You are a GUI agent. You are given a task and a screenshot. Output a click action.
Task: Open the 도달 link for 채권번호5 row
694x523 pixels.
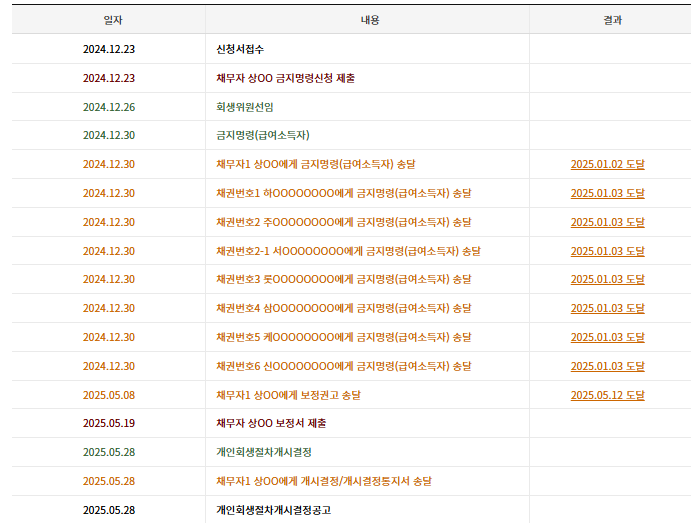[607, 337]
